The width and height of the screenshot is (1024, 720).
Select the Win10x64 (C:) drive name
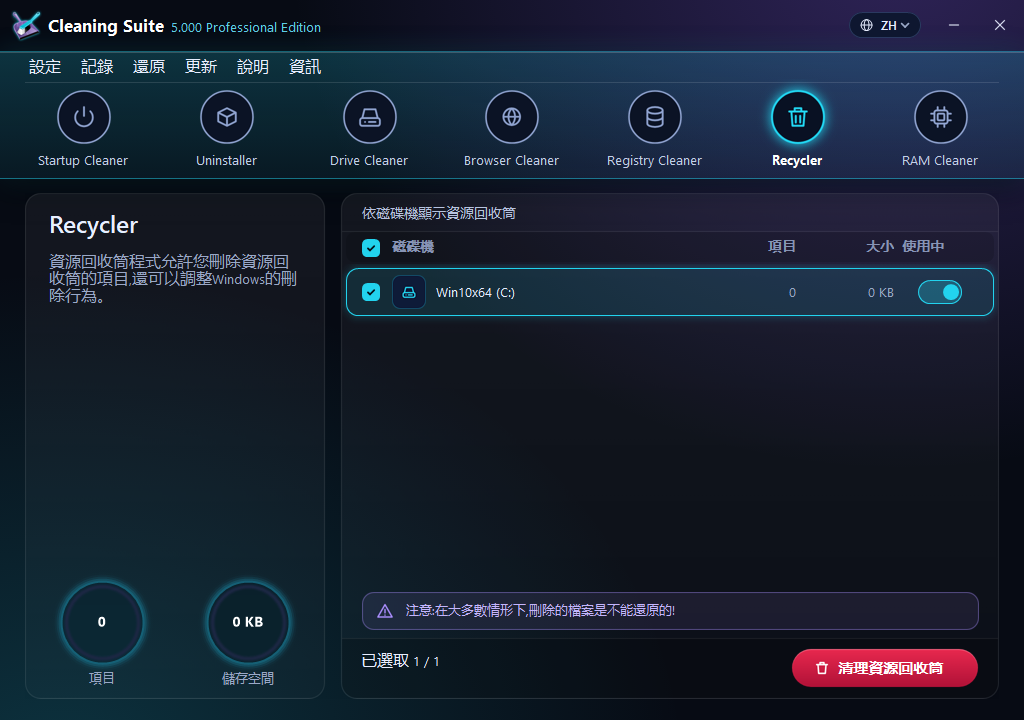[475, 293]
